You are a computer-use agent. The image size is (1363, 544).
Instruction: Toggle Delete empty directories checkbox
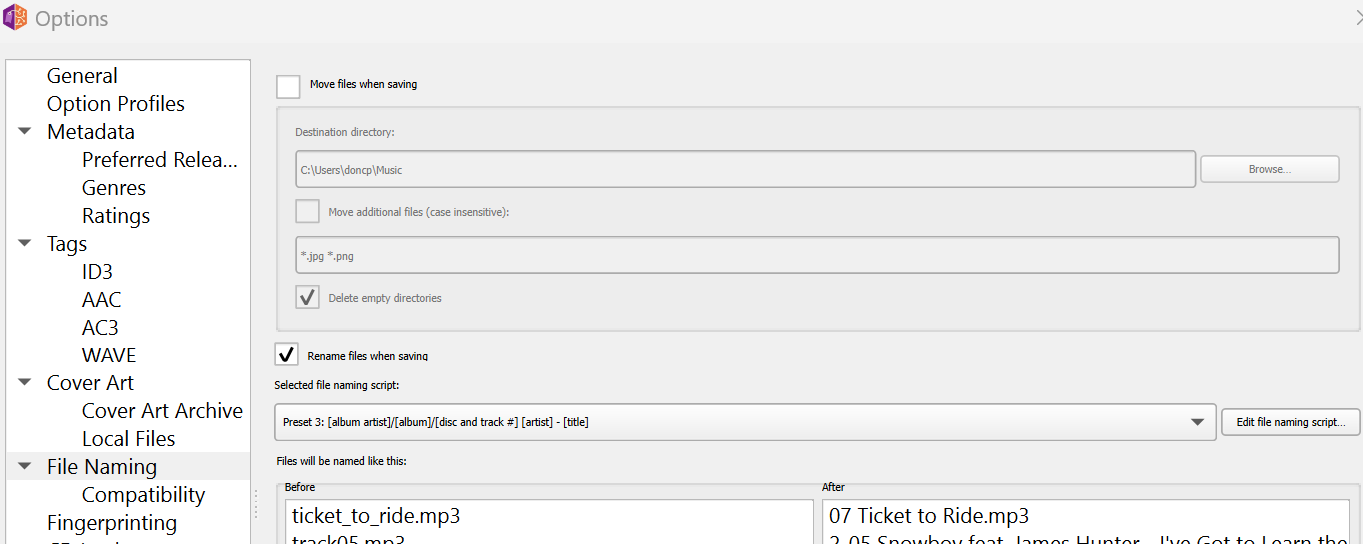tap(307, 298)
